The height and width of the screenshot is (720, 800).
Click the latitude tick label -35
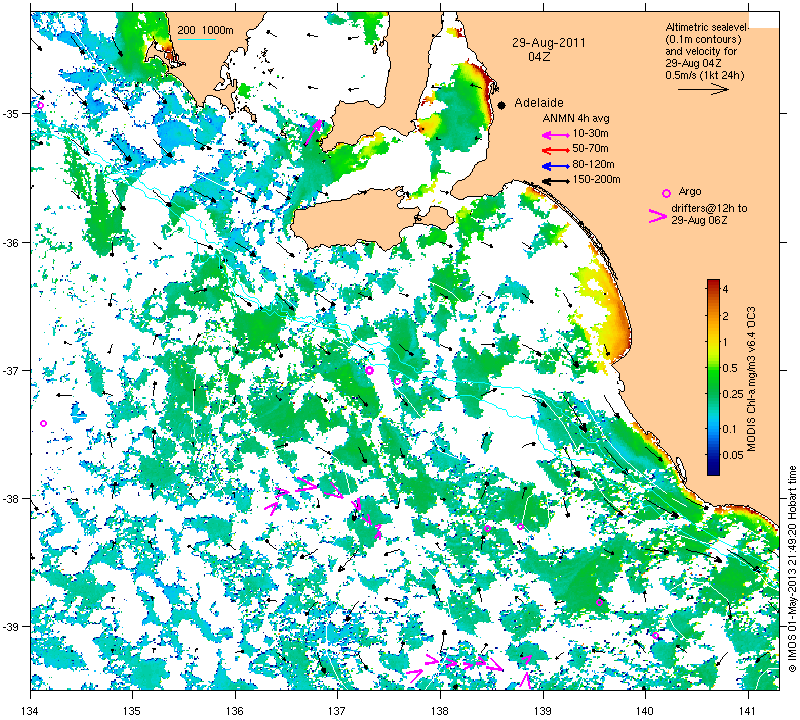click(12, 113)
